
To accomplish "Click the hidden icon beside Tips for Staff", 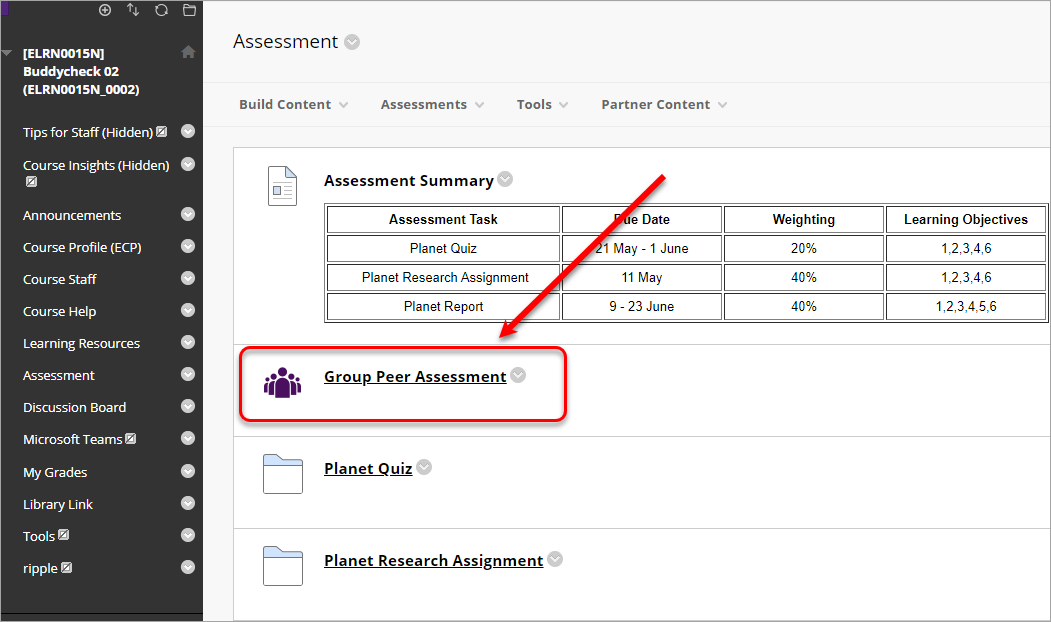I will click(x=162, y=131).
